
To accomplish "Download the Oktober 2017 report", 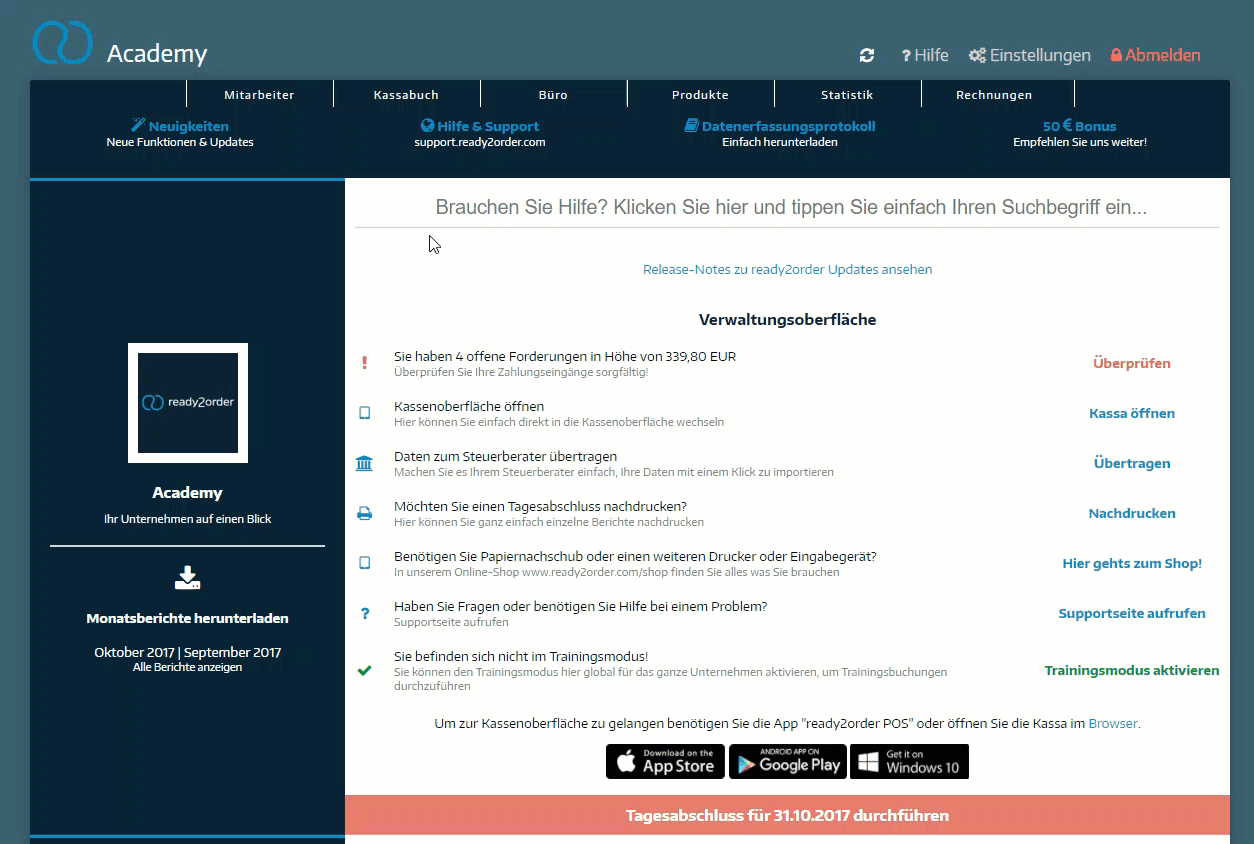I will [x=135, y=652].
